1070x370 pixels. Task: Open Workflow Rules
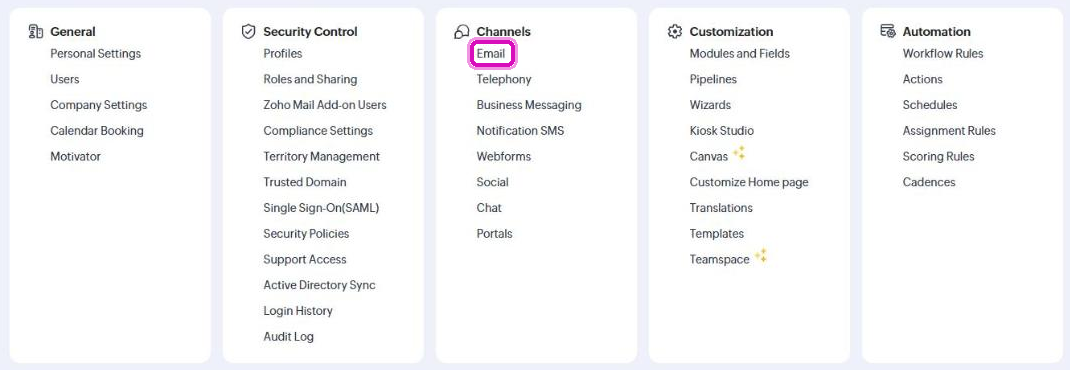click(943, 53)
